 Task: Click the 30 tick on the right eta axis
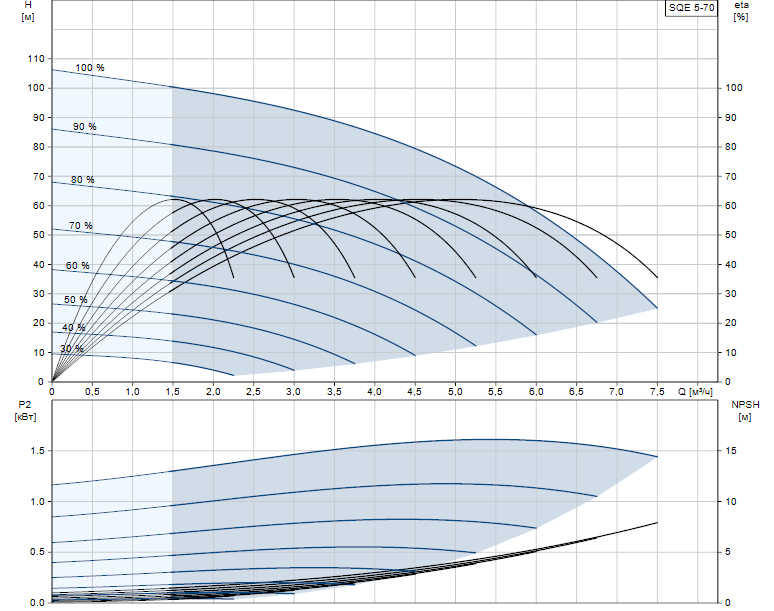click(x=731, y=294)
